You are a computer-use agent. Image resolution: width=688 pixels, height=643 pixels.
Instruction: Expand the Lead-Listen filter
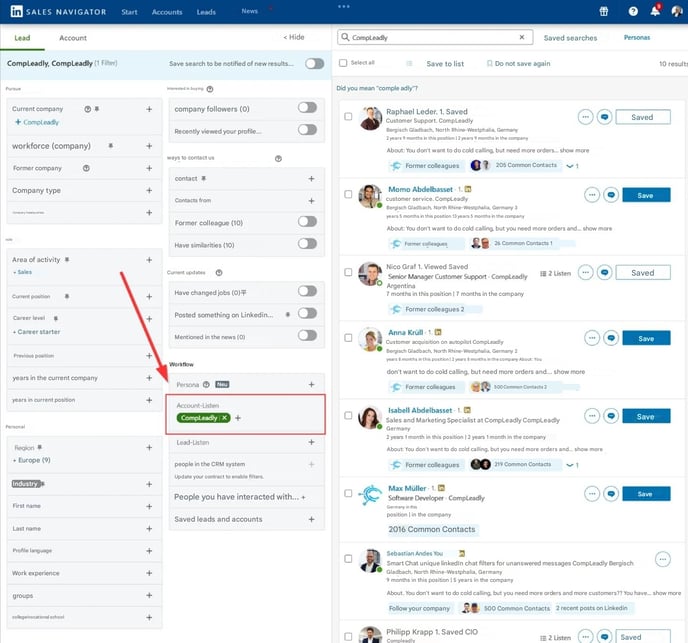point(312,442)
